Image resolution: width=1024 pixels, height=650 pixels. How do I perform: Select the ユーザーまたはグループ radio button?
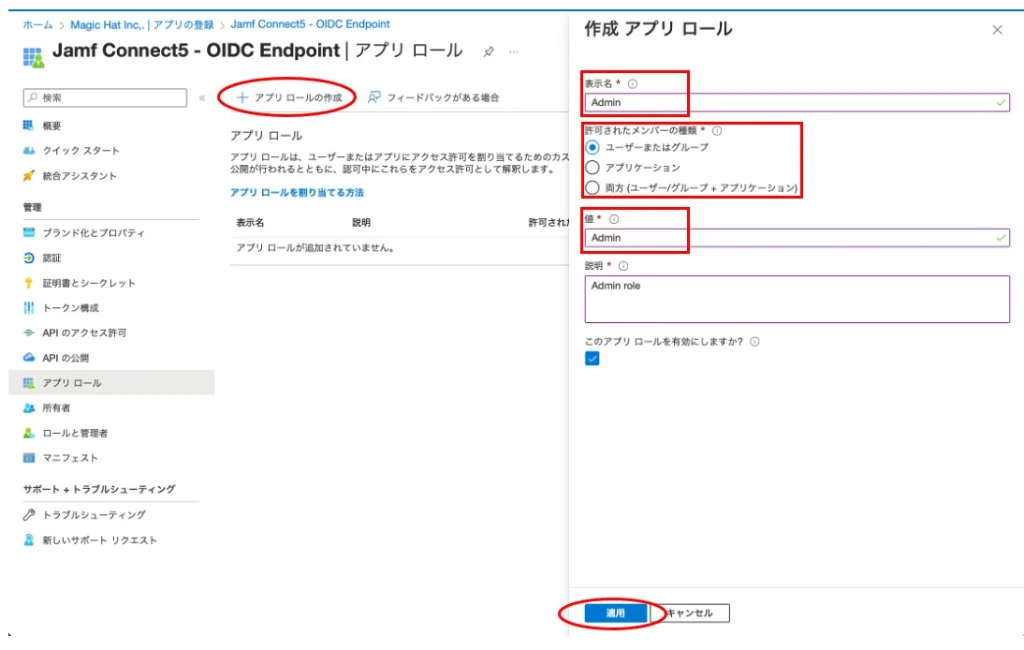592,147
